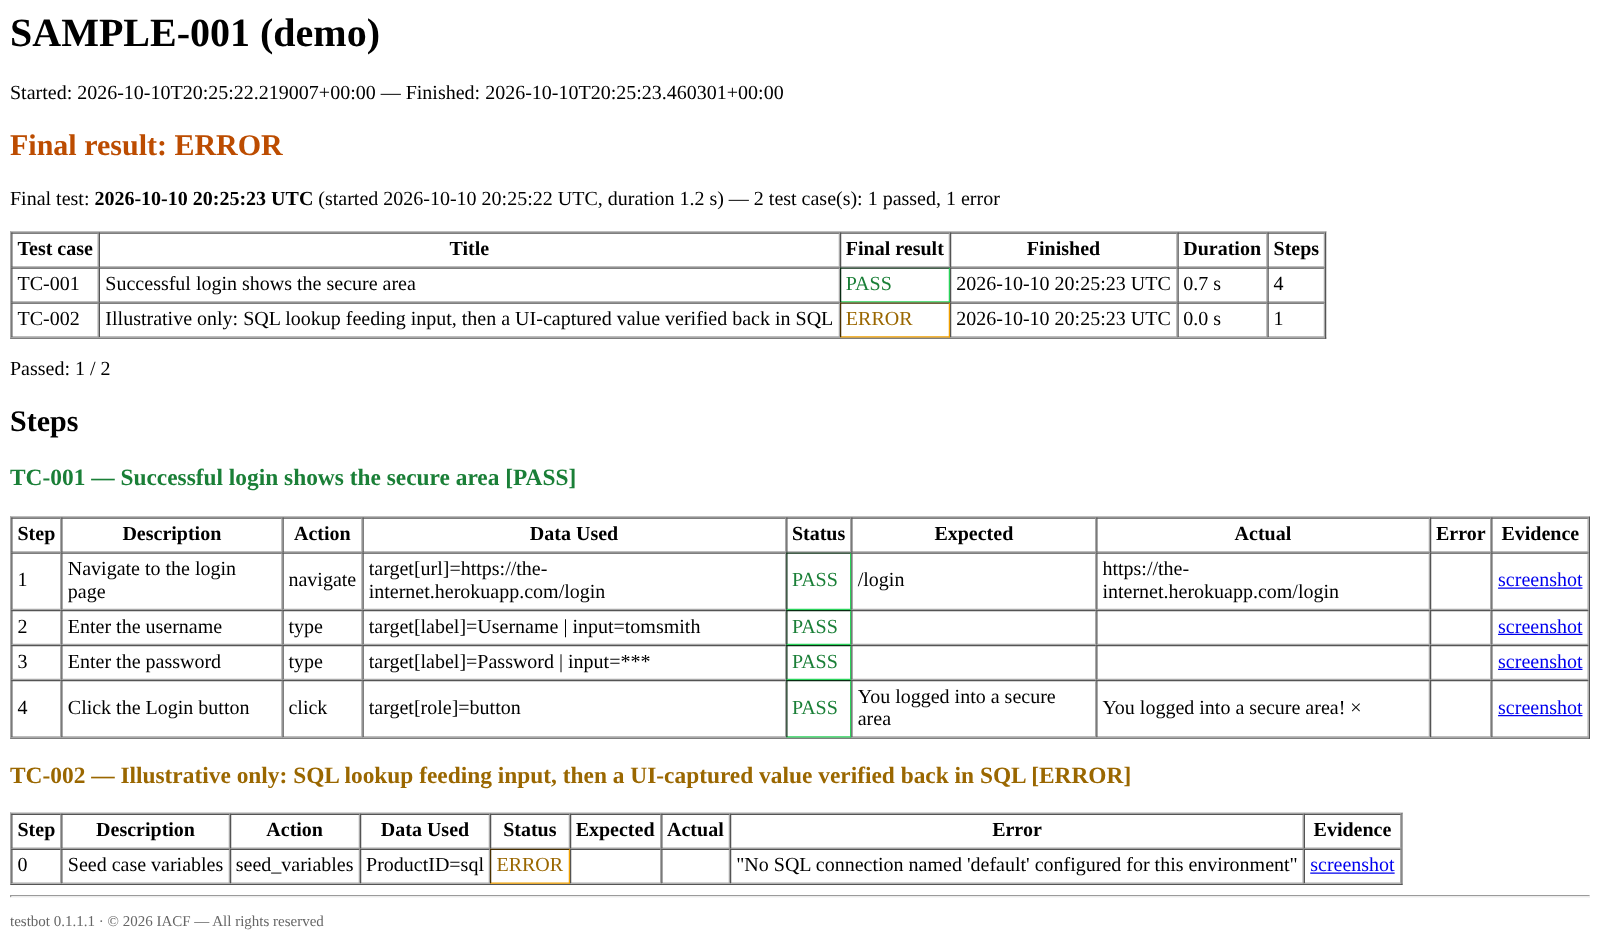Open screenshot link for Enter the password step

pos(1539,662)
